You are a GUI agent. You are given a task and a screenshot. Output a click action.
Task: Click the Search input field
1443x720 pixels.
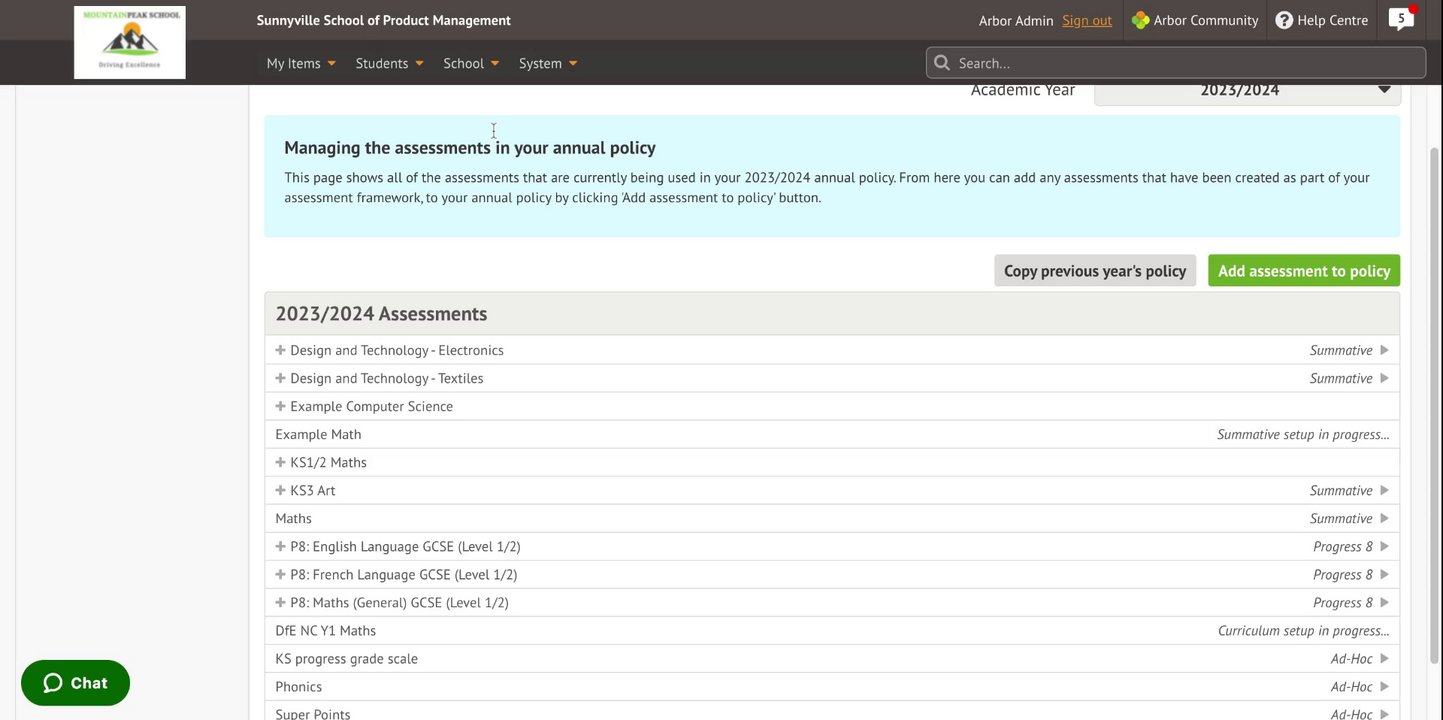pyautogui.click(x=1185, y=63)
